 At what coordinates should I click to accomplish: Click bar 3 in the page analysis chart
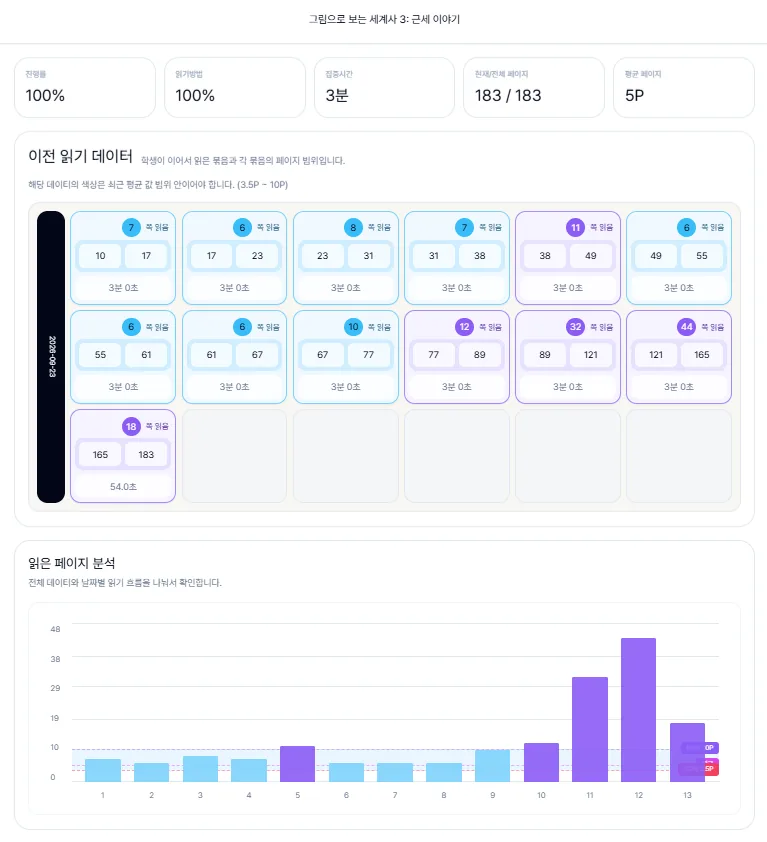(200, 768)
